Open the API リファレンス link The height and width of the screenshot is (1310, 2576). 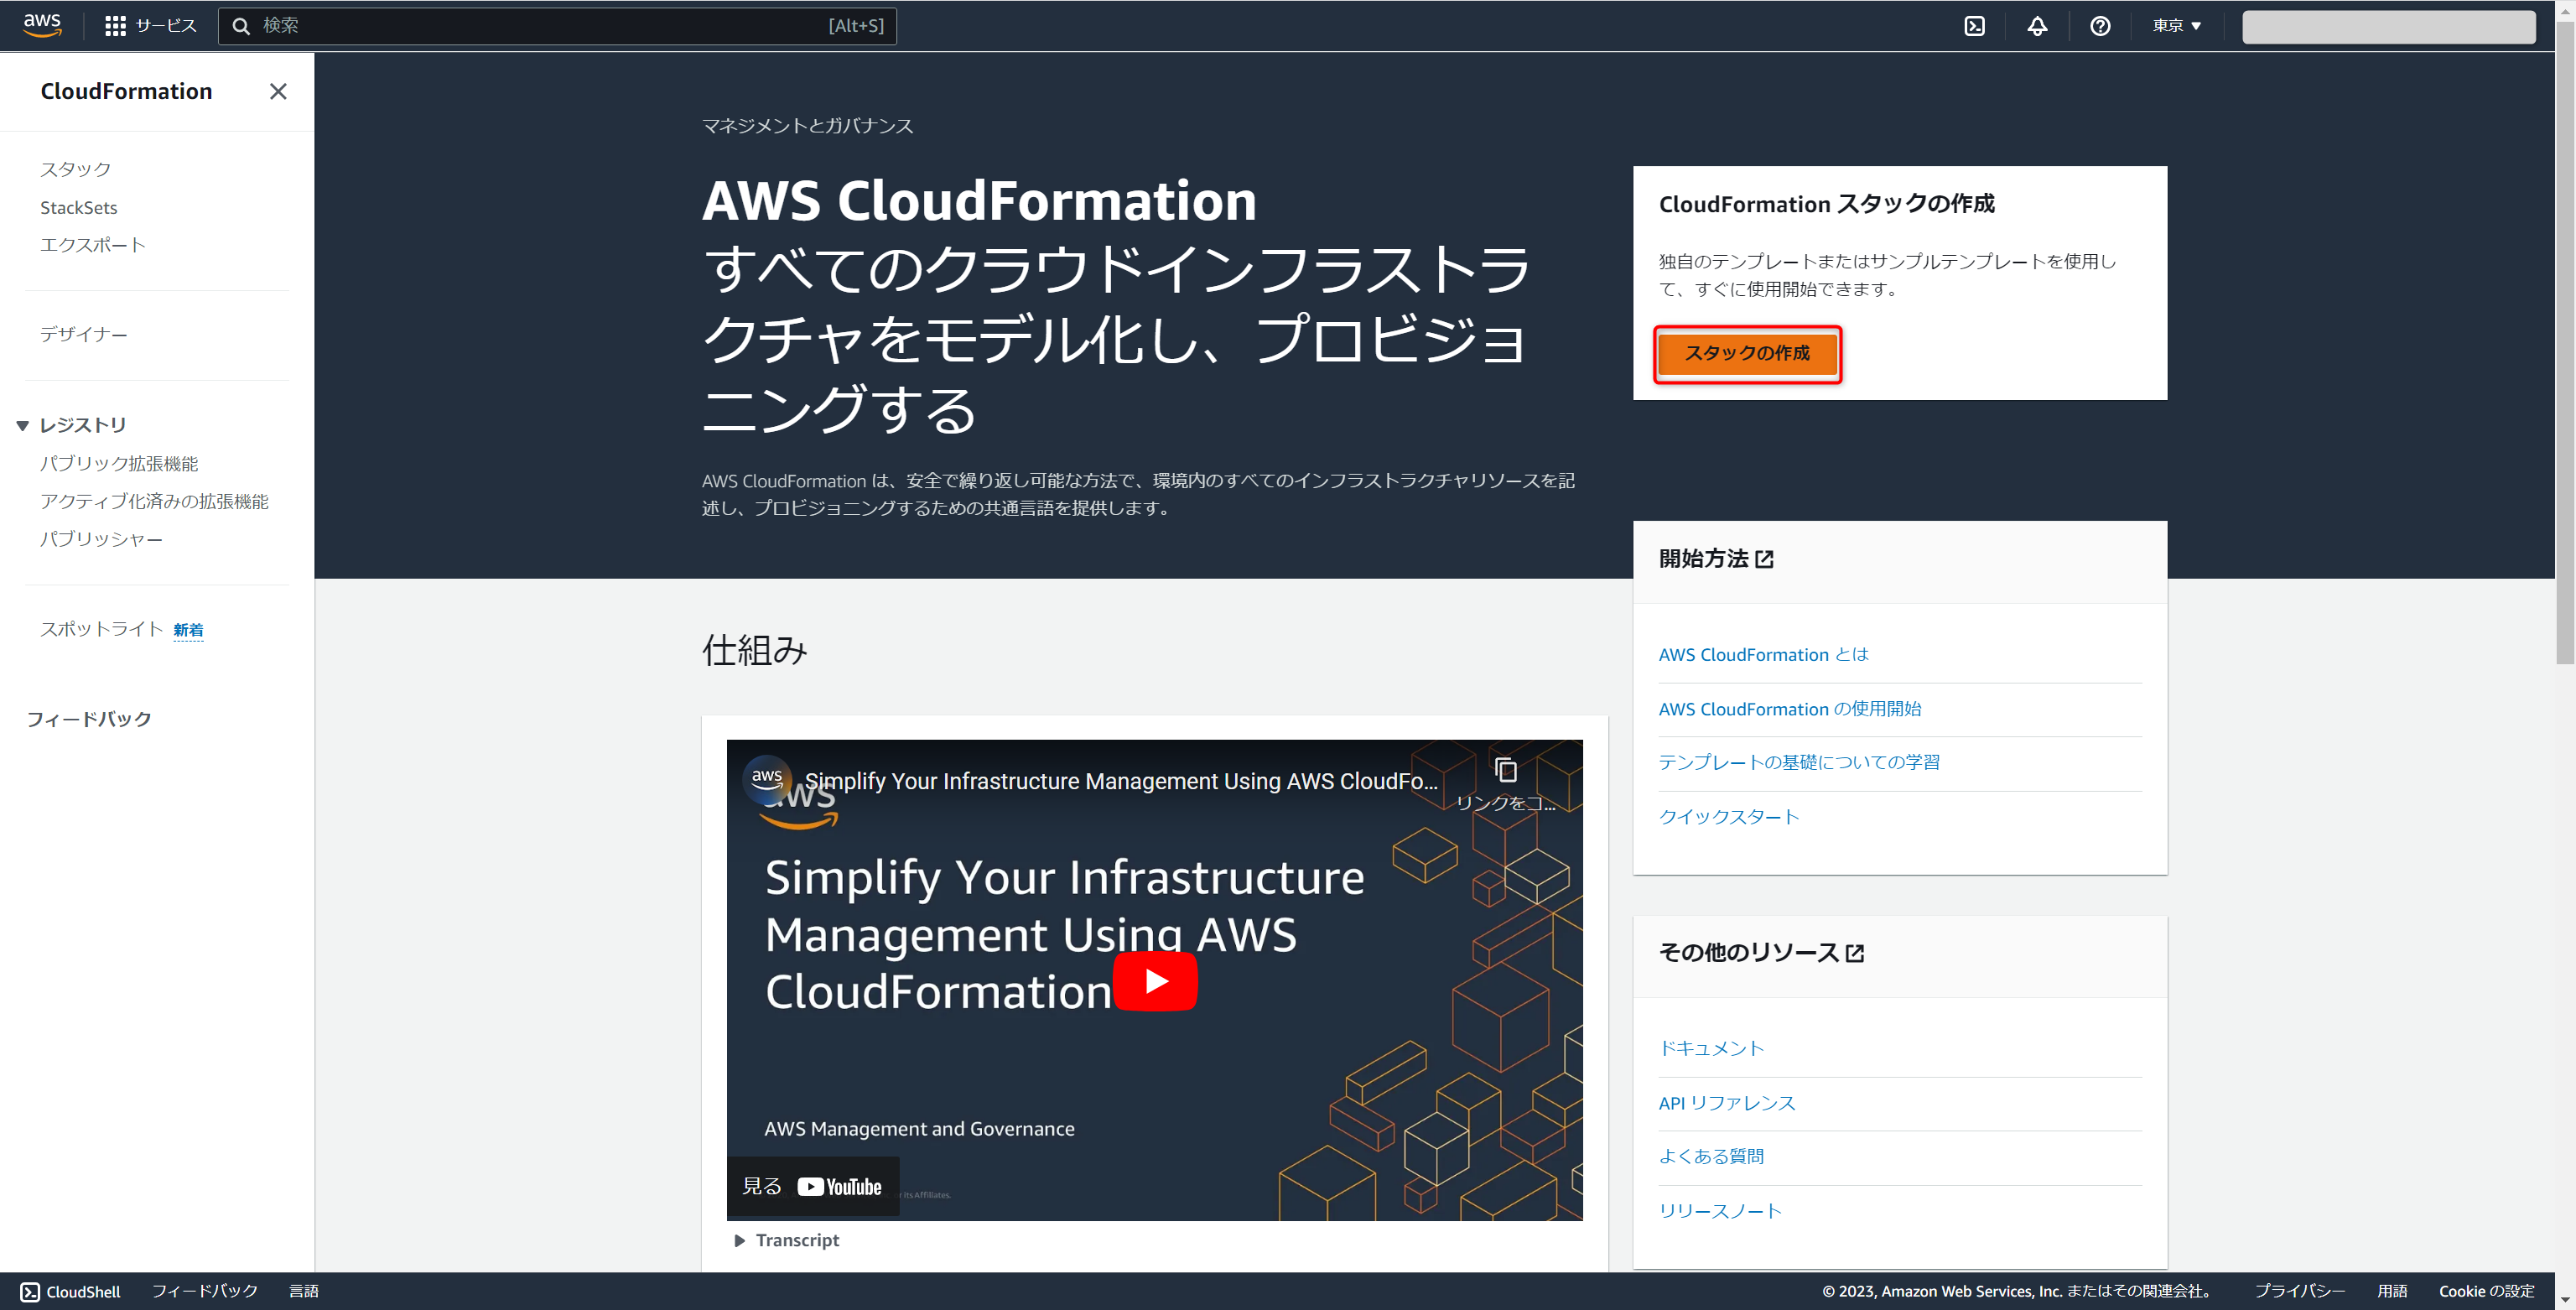1727,1103
